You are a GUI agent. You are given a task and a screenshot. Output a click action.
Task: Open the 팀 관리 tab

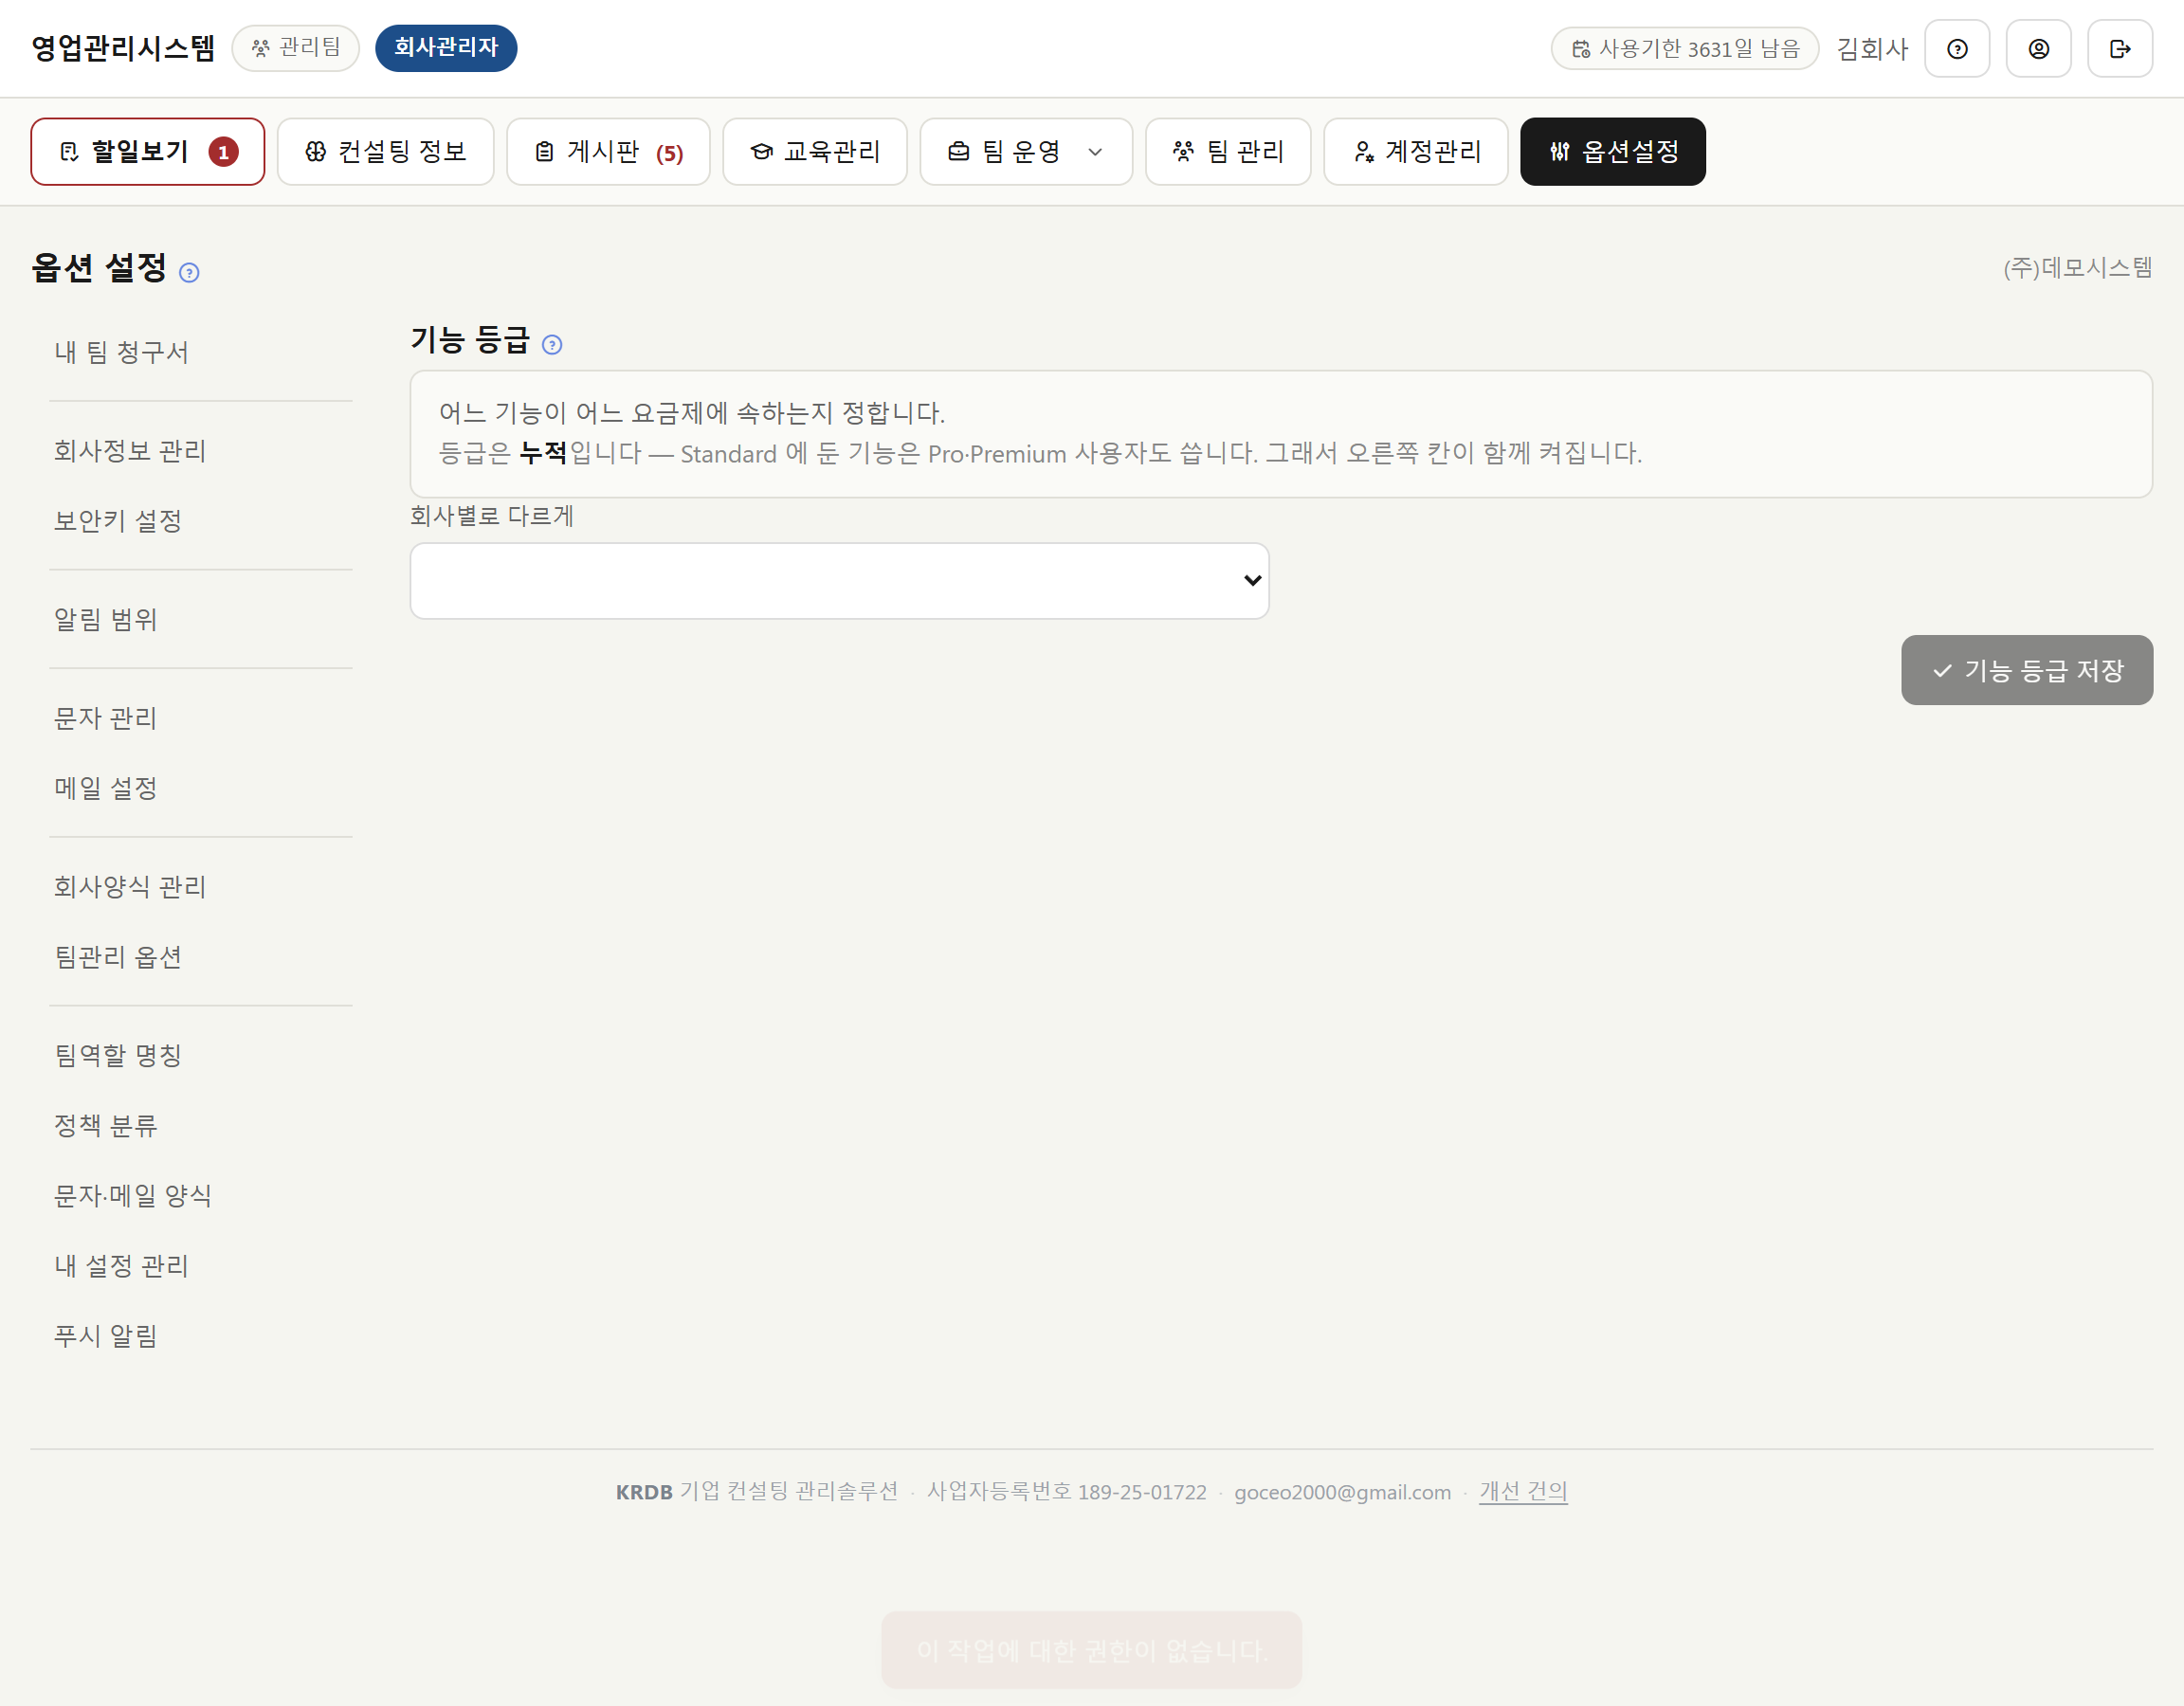click(1227, 151)
